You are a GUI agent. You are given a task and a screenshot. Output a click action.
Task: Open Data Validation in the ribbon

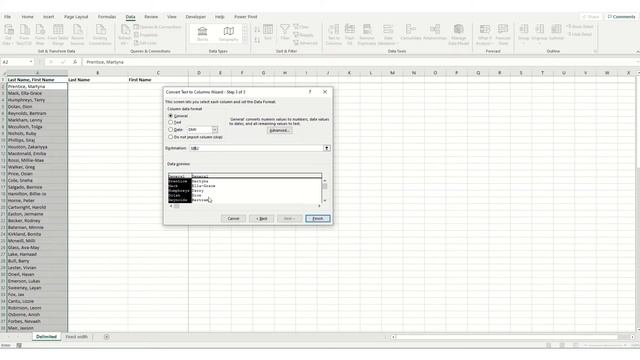(388, 34)
